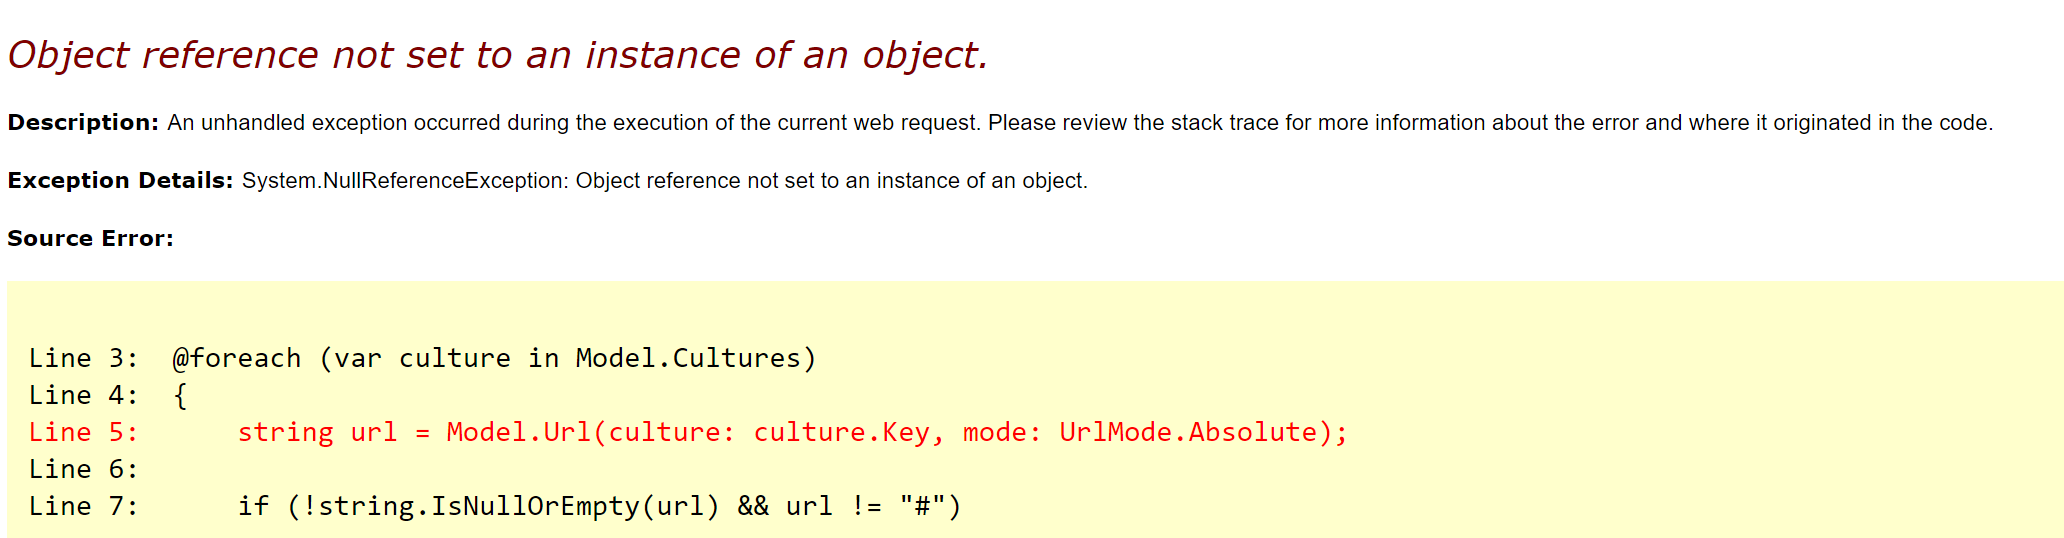Click 'stack trace' words in the description

click(1225, 123)
